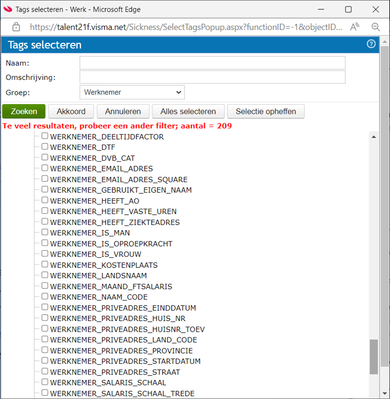Tick the WERKNEMER_IS_MAN checkbox
The height and width of the screenshot is (399, 390).
point(45,232)
